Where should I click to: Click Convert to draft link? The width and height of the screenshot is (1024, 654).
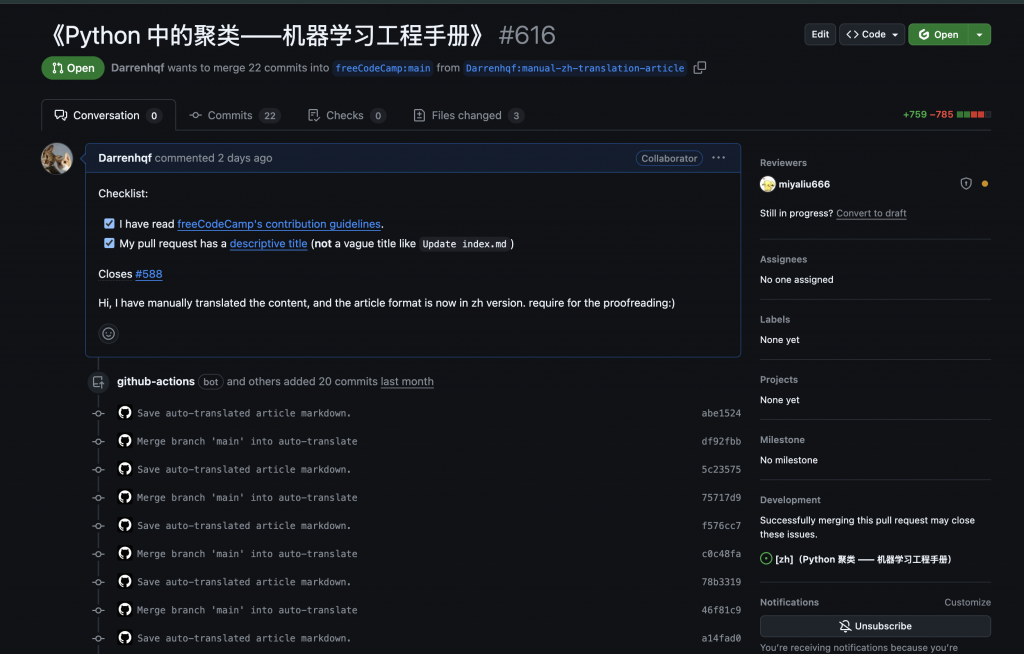point(871,213)
